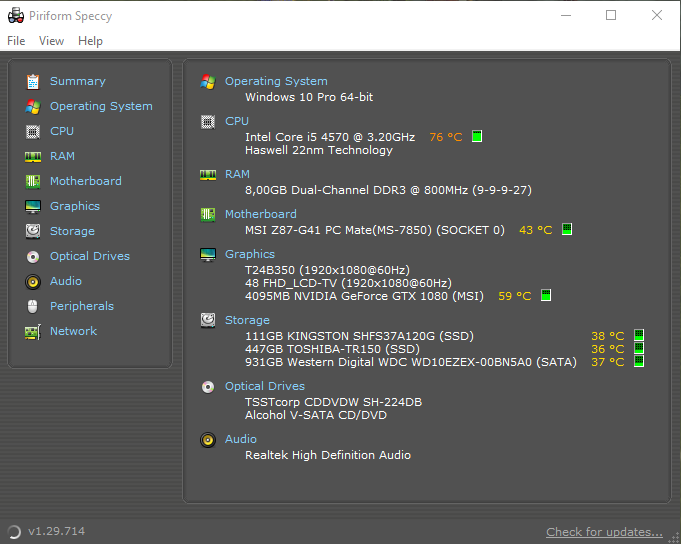Viewport: 681px width, 544px height.
Task: Click the Audio heading link in summary
Action: pos(241,439)
